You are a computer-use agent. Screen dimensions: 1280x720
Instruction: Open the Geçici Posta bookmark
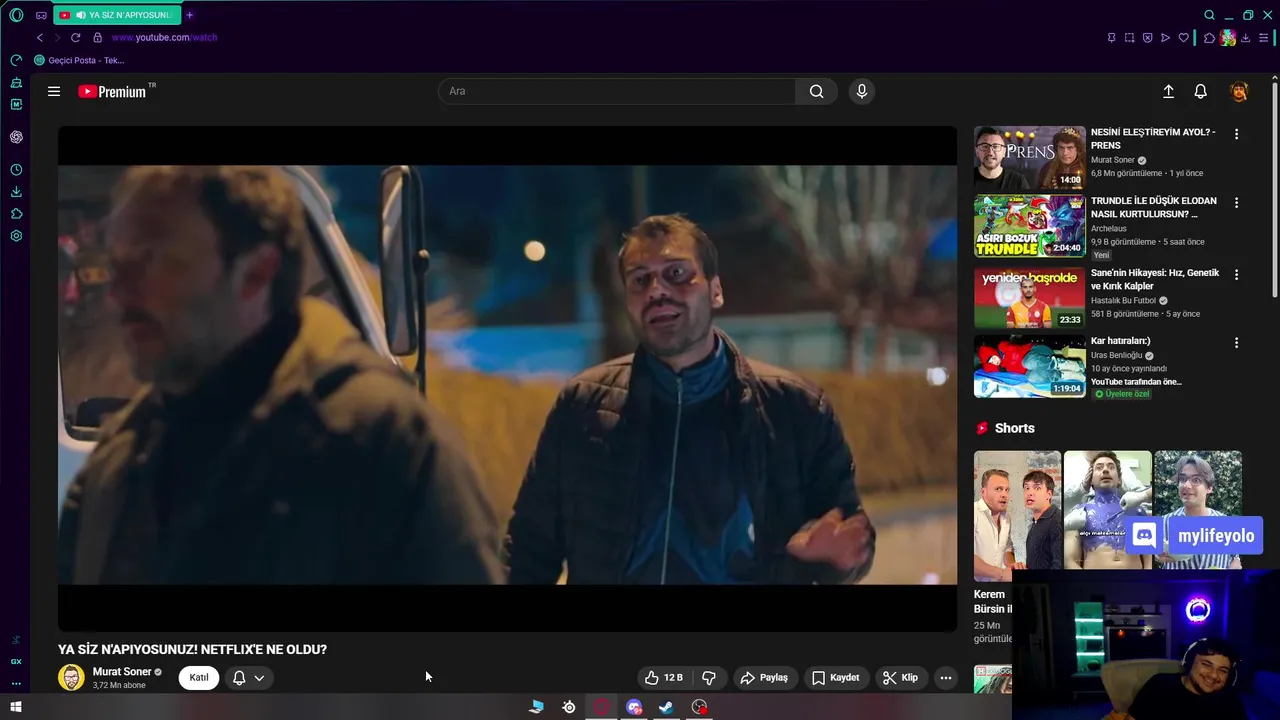[79, 60]
